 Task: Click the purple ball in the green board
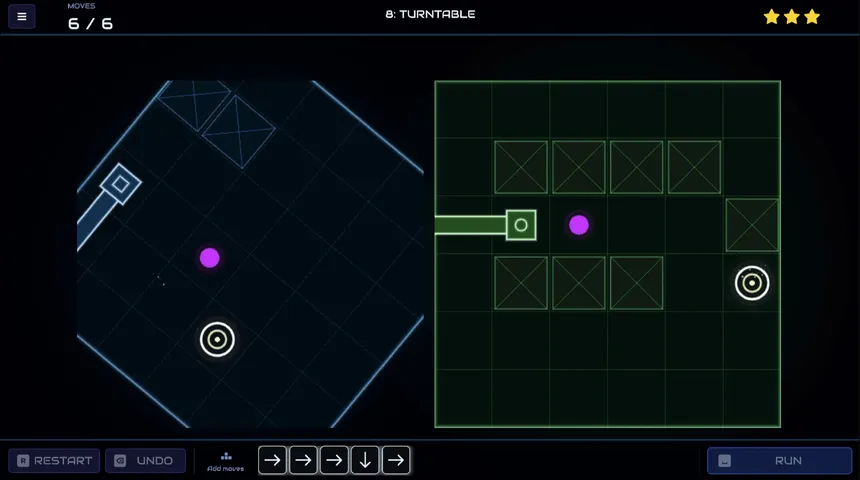[x=579, y=225]
